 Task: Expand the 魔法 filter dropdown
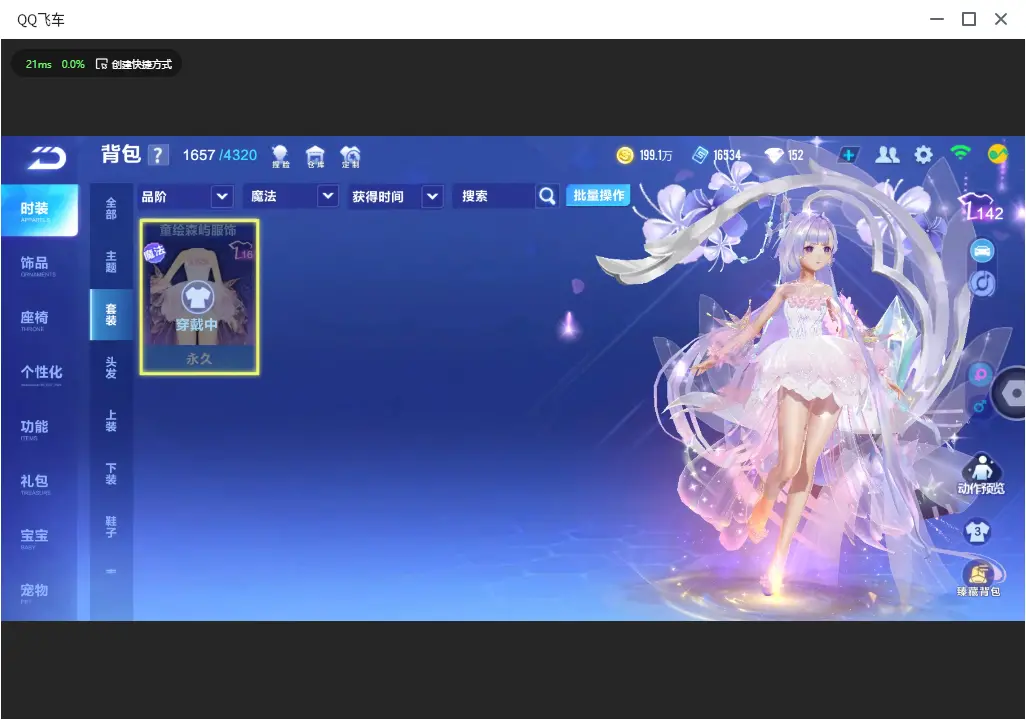pyautogui.click(x=292, y=196)
